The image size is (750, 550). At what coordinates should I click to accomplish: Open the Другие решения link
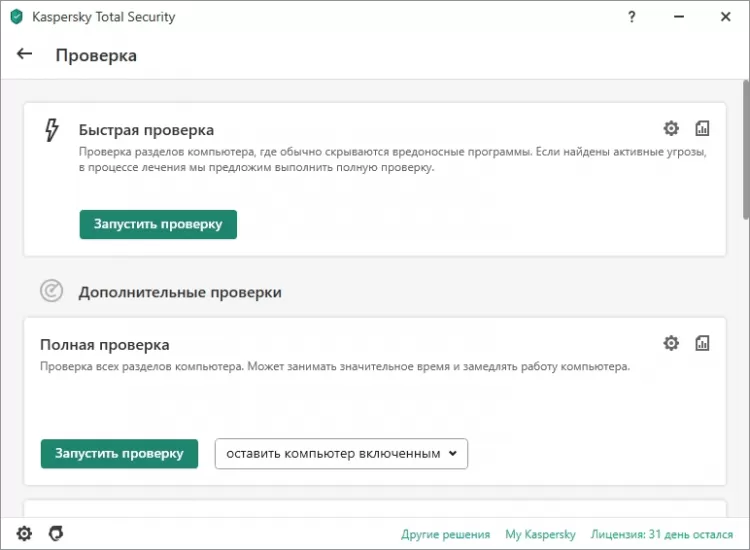(445, 535)
